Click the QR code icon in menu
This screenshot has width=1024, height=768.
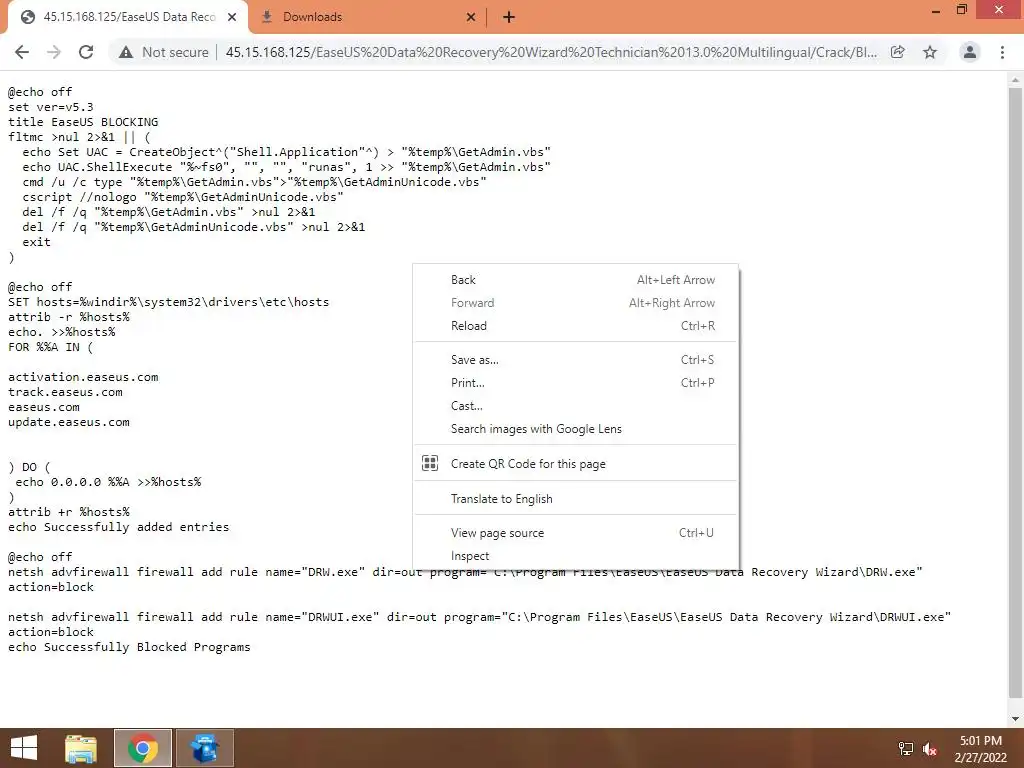[430, 464]
